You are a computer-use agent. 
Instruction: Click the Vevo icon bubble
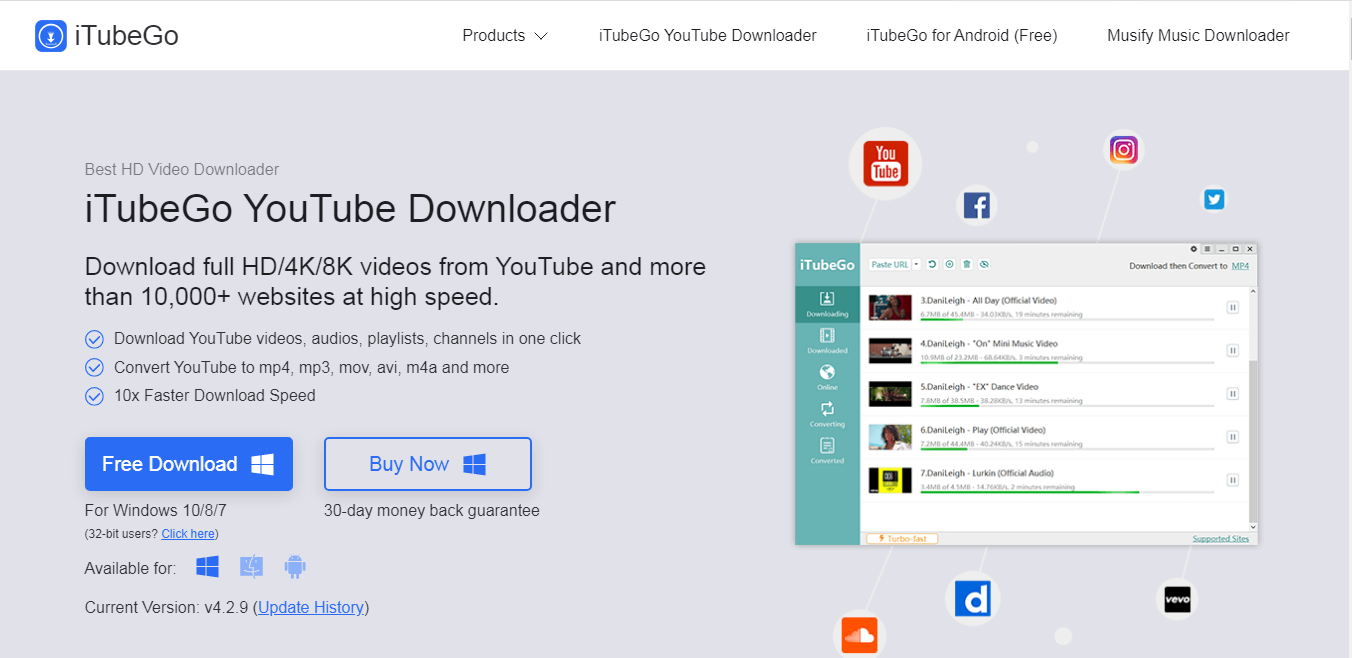(x=1176, y=600)
